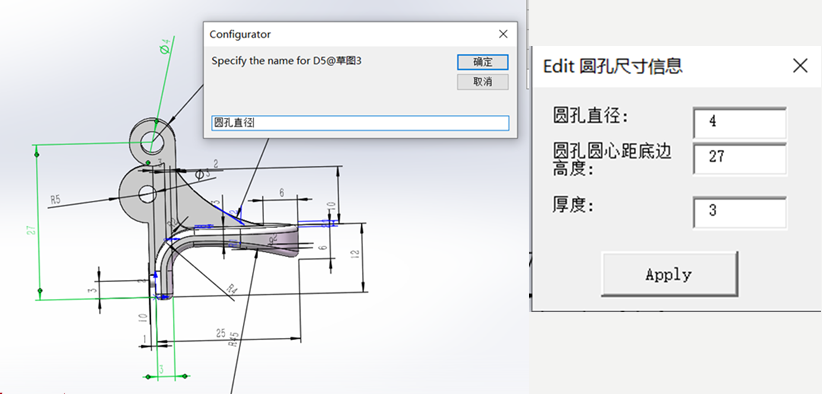This screenshot has height=394, width=822.
Task: Apply the hole dimension changes
Action: click(669, 274)
